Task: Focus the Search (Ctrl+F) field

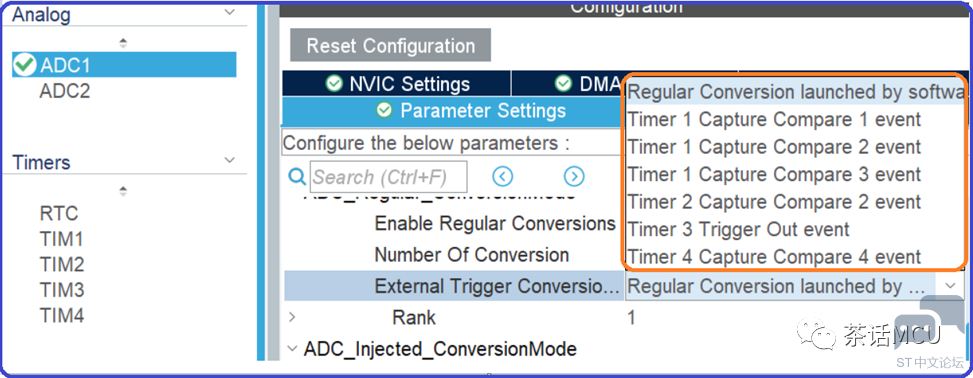Action: (388, 178)
